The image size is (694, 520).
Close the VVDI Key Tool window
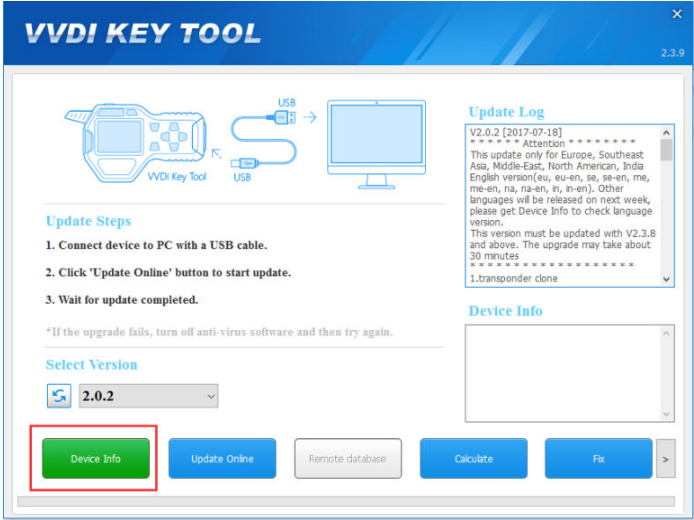click(x=676, y=14)
